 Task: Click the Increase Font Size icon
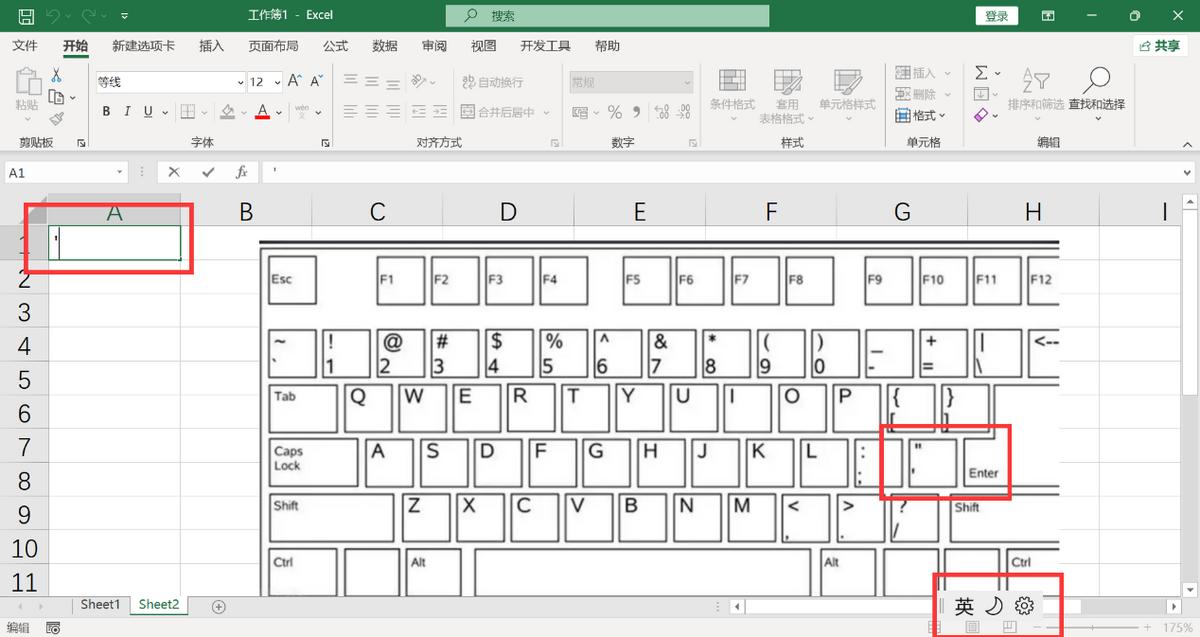[294, 82]
